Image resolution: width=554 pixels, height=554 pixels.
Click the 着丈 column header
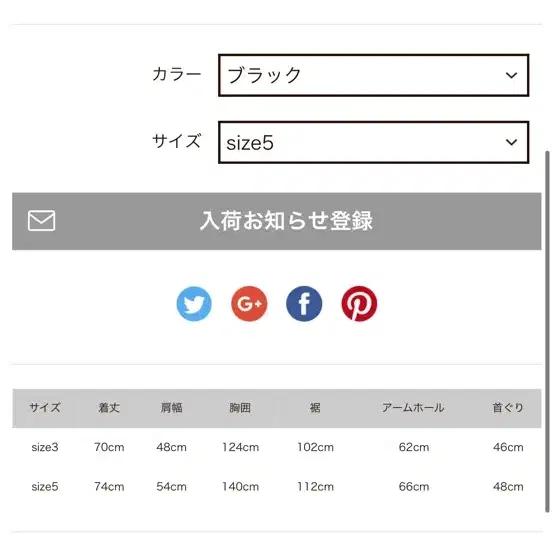coord(109,408)
